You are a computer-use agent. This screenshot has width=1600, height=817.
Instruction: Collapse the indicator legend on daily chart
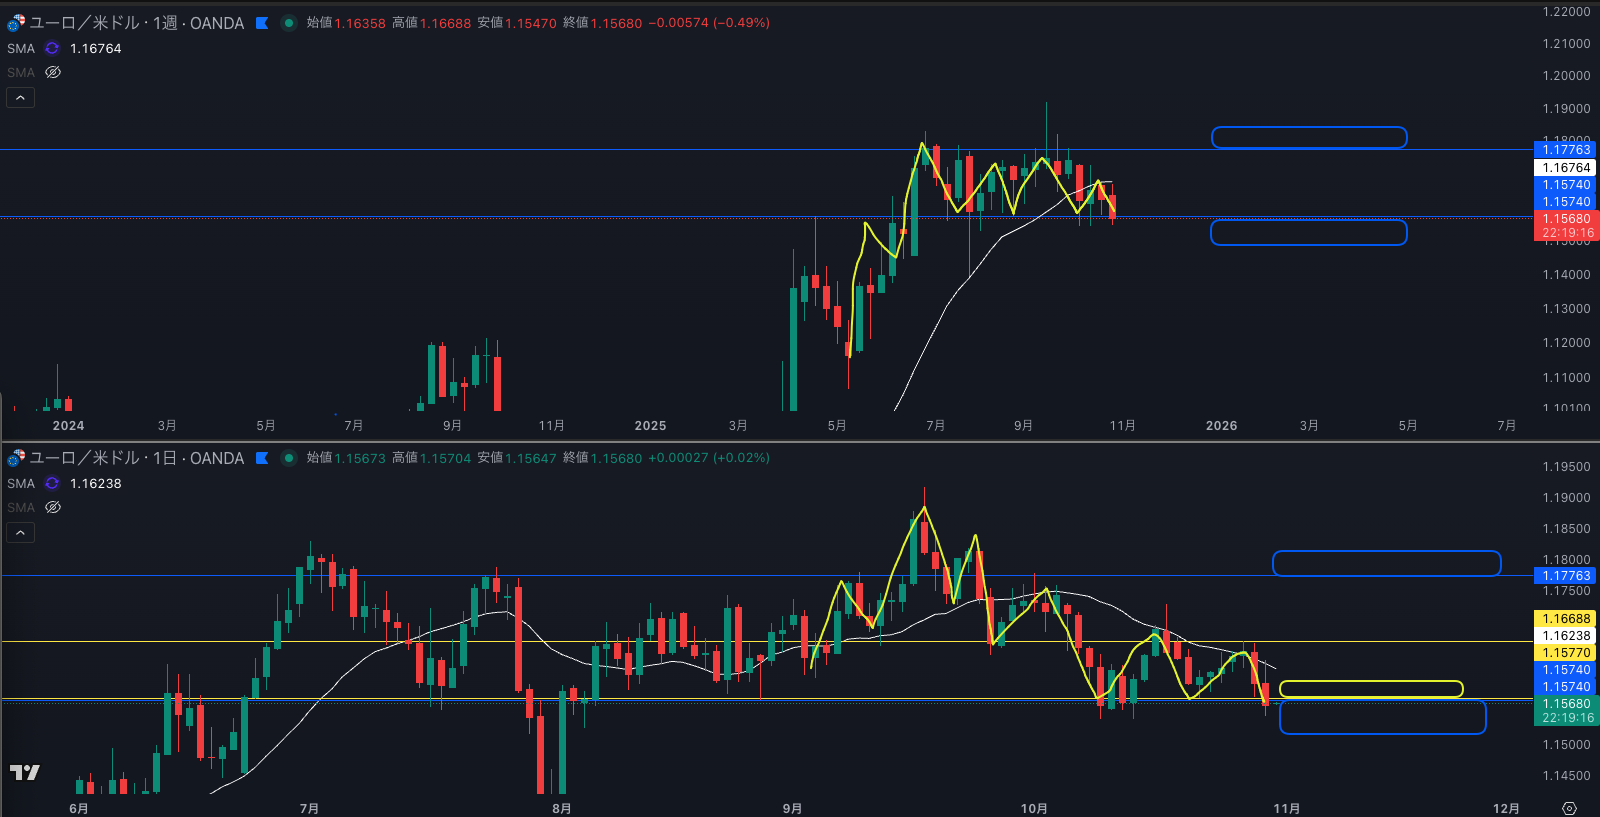[20, 532]
